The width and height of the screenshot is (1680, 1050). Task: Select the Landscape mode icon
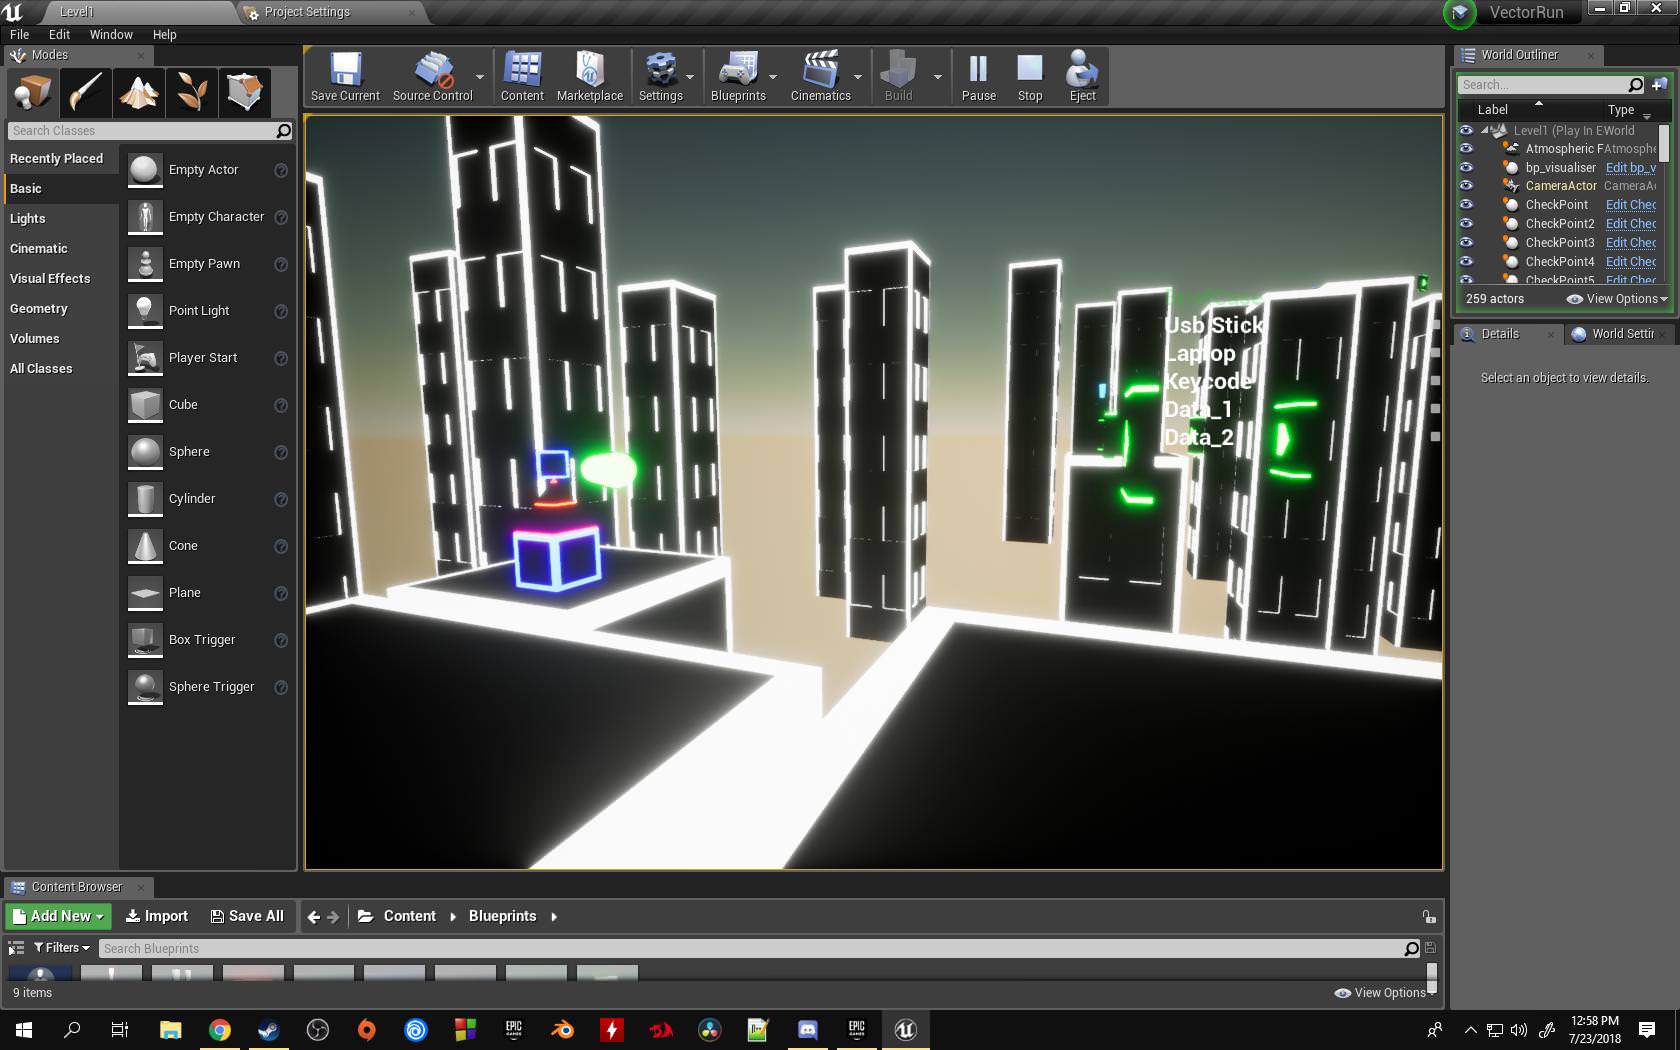(x=139, y=92)
